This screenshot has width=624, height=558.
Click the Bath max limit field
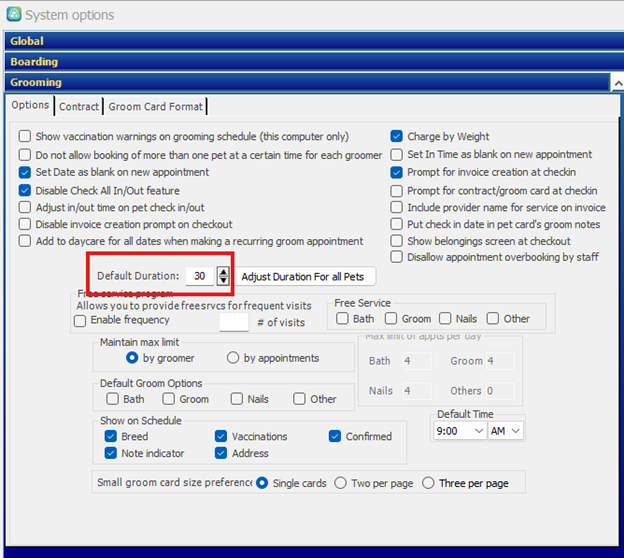417,361
